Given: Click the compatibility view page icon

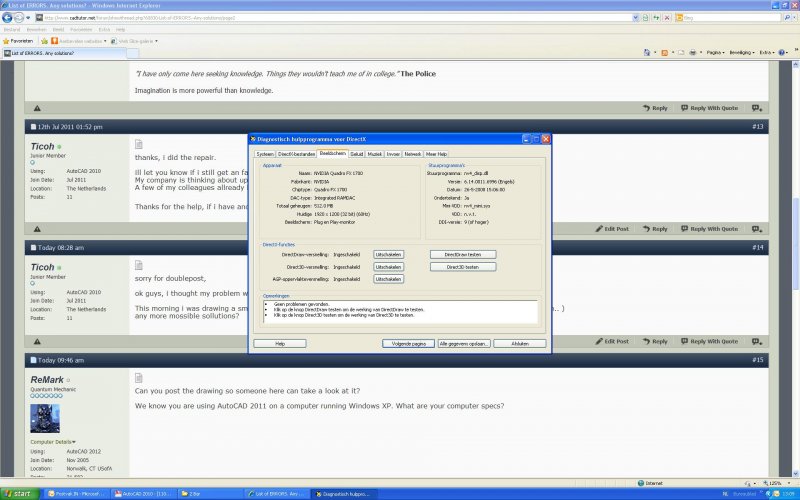Looking at the screenshot, I should 645,17.
